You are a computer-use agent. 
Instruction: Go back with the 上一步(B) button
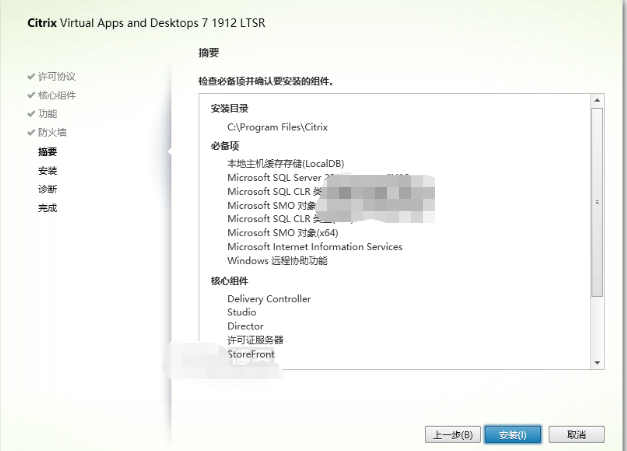(453, 435)
